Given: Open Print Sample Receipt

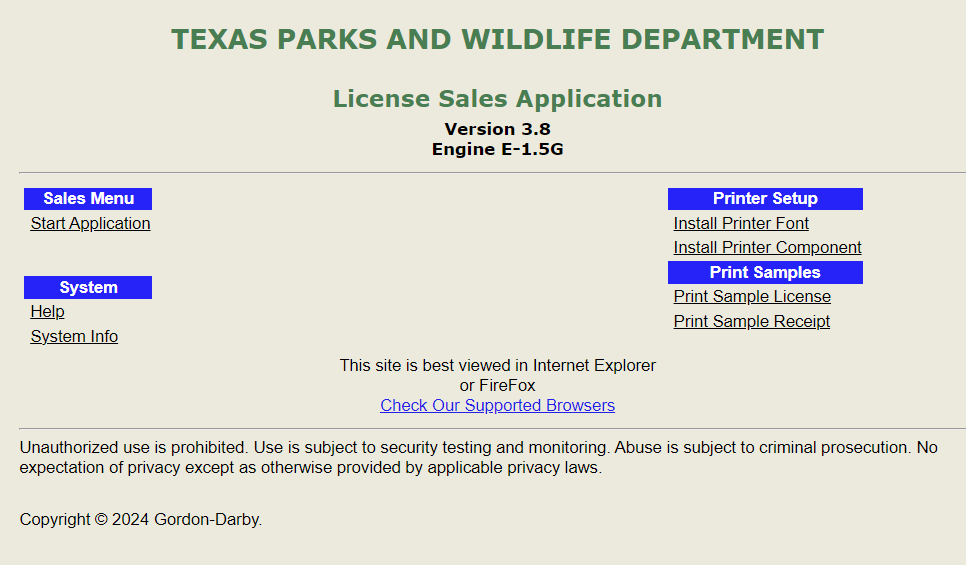Looking at the screenshot, I should (x=751, y=322).
